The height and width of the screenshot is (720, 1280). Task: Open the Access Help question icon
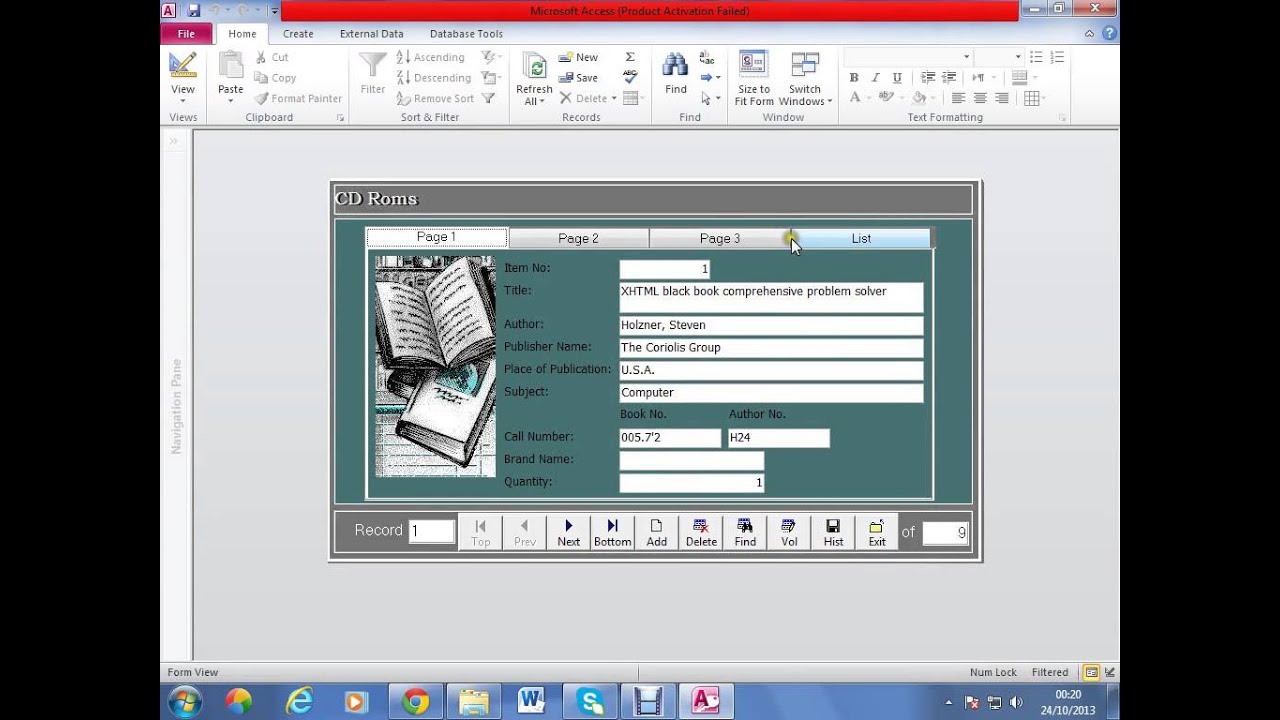point(1109,33)
